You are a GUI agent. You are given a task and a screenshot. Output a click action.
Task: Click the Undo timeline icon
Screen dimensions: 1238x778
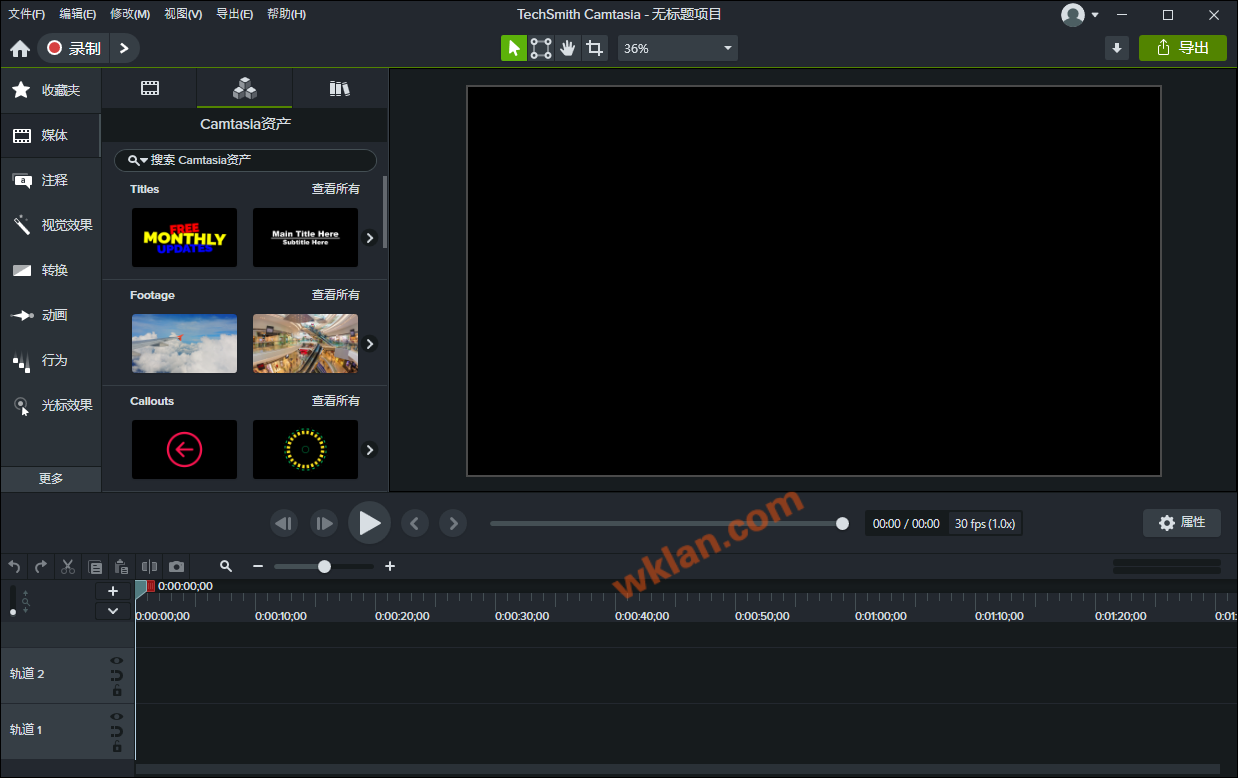[x=14, y=566]
